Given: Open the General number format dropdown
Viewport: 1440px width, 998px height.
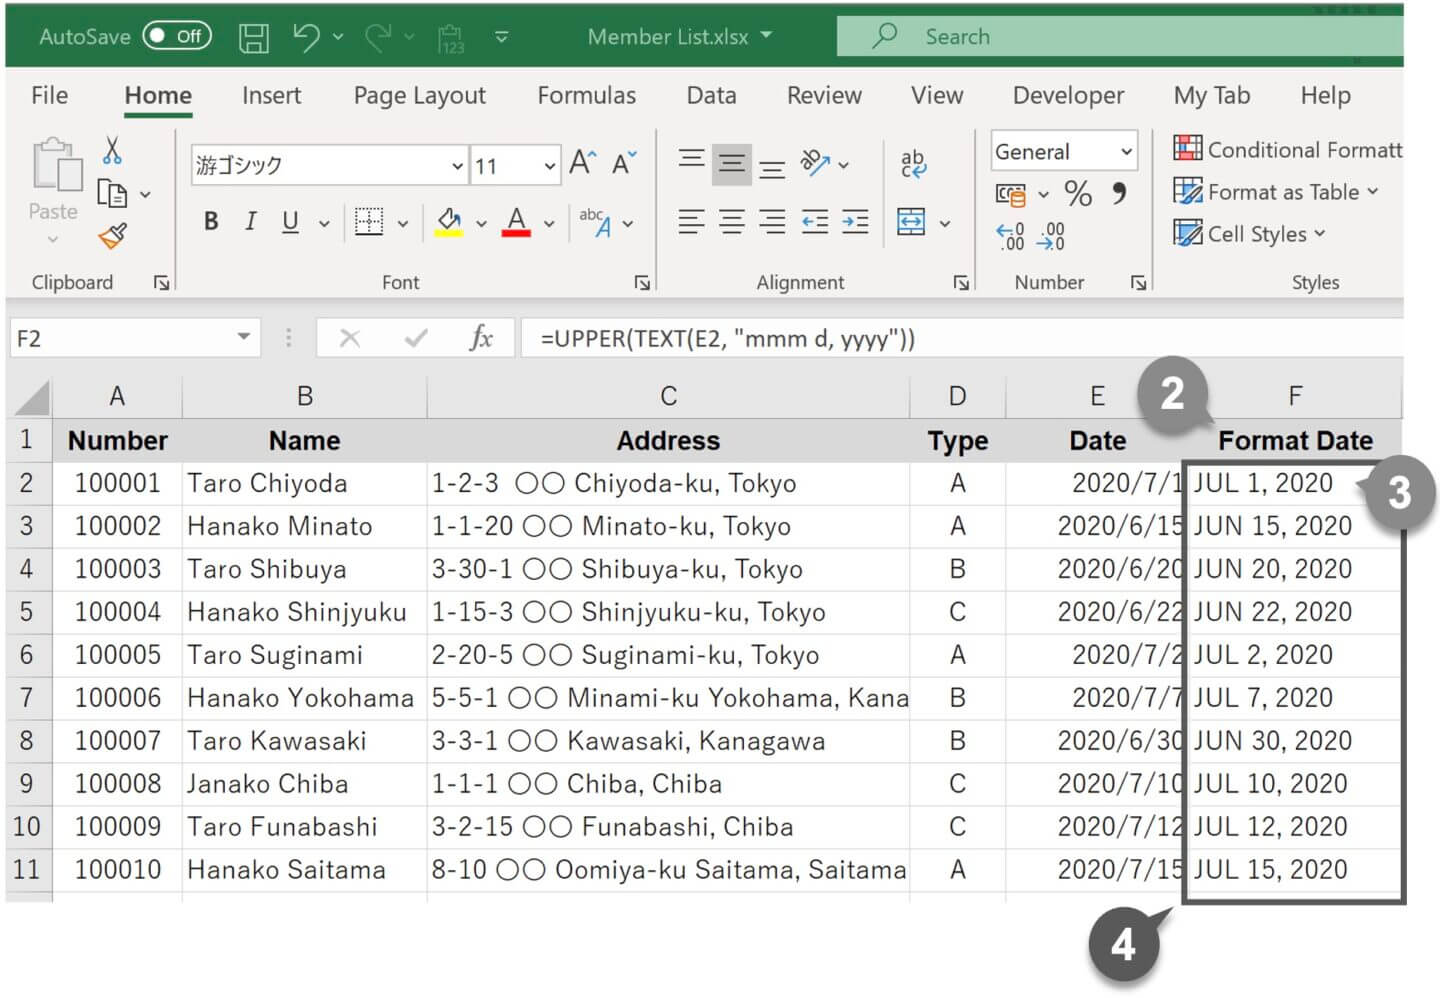Looking at the screenshot, I should (x=1128, y=151).
